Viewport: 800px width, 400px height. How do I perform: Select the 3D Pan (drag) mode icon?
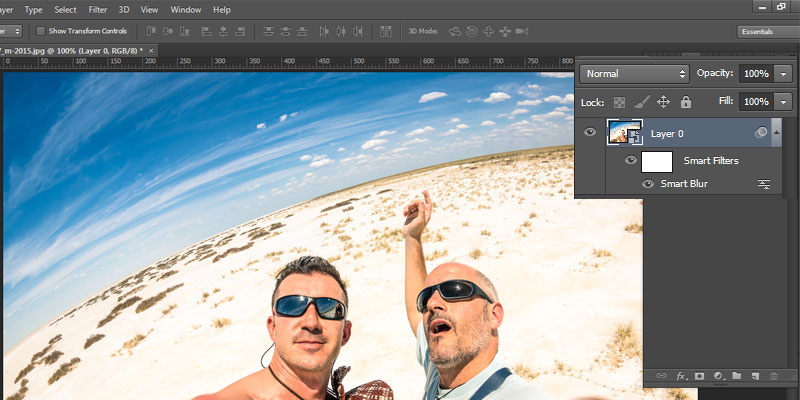(488, 32)
